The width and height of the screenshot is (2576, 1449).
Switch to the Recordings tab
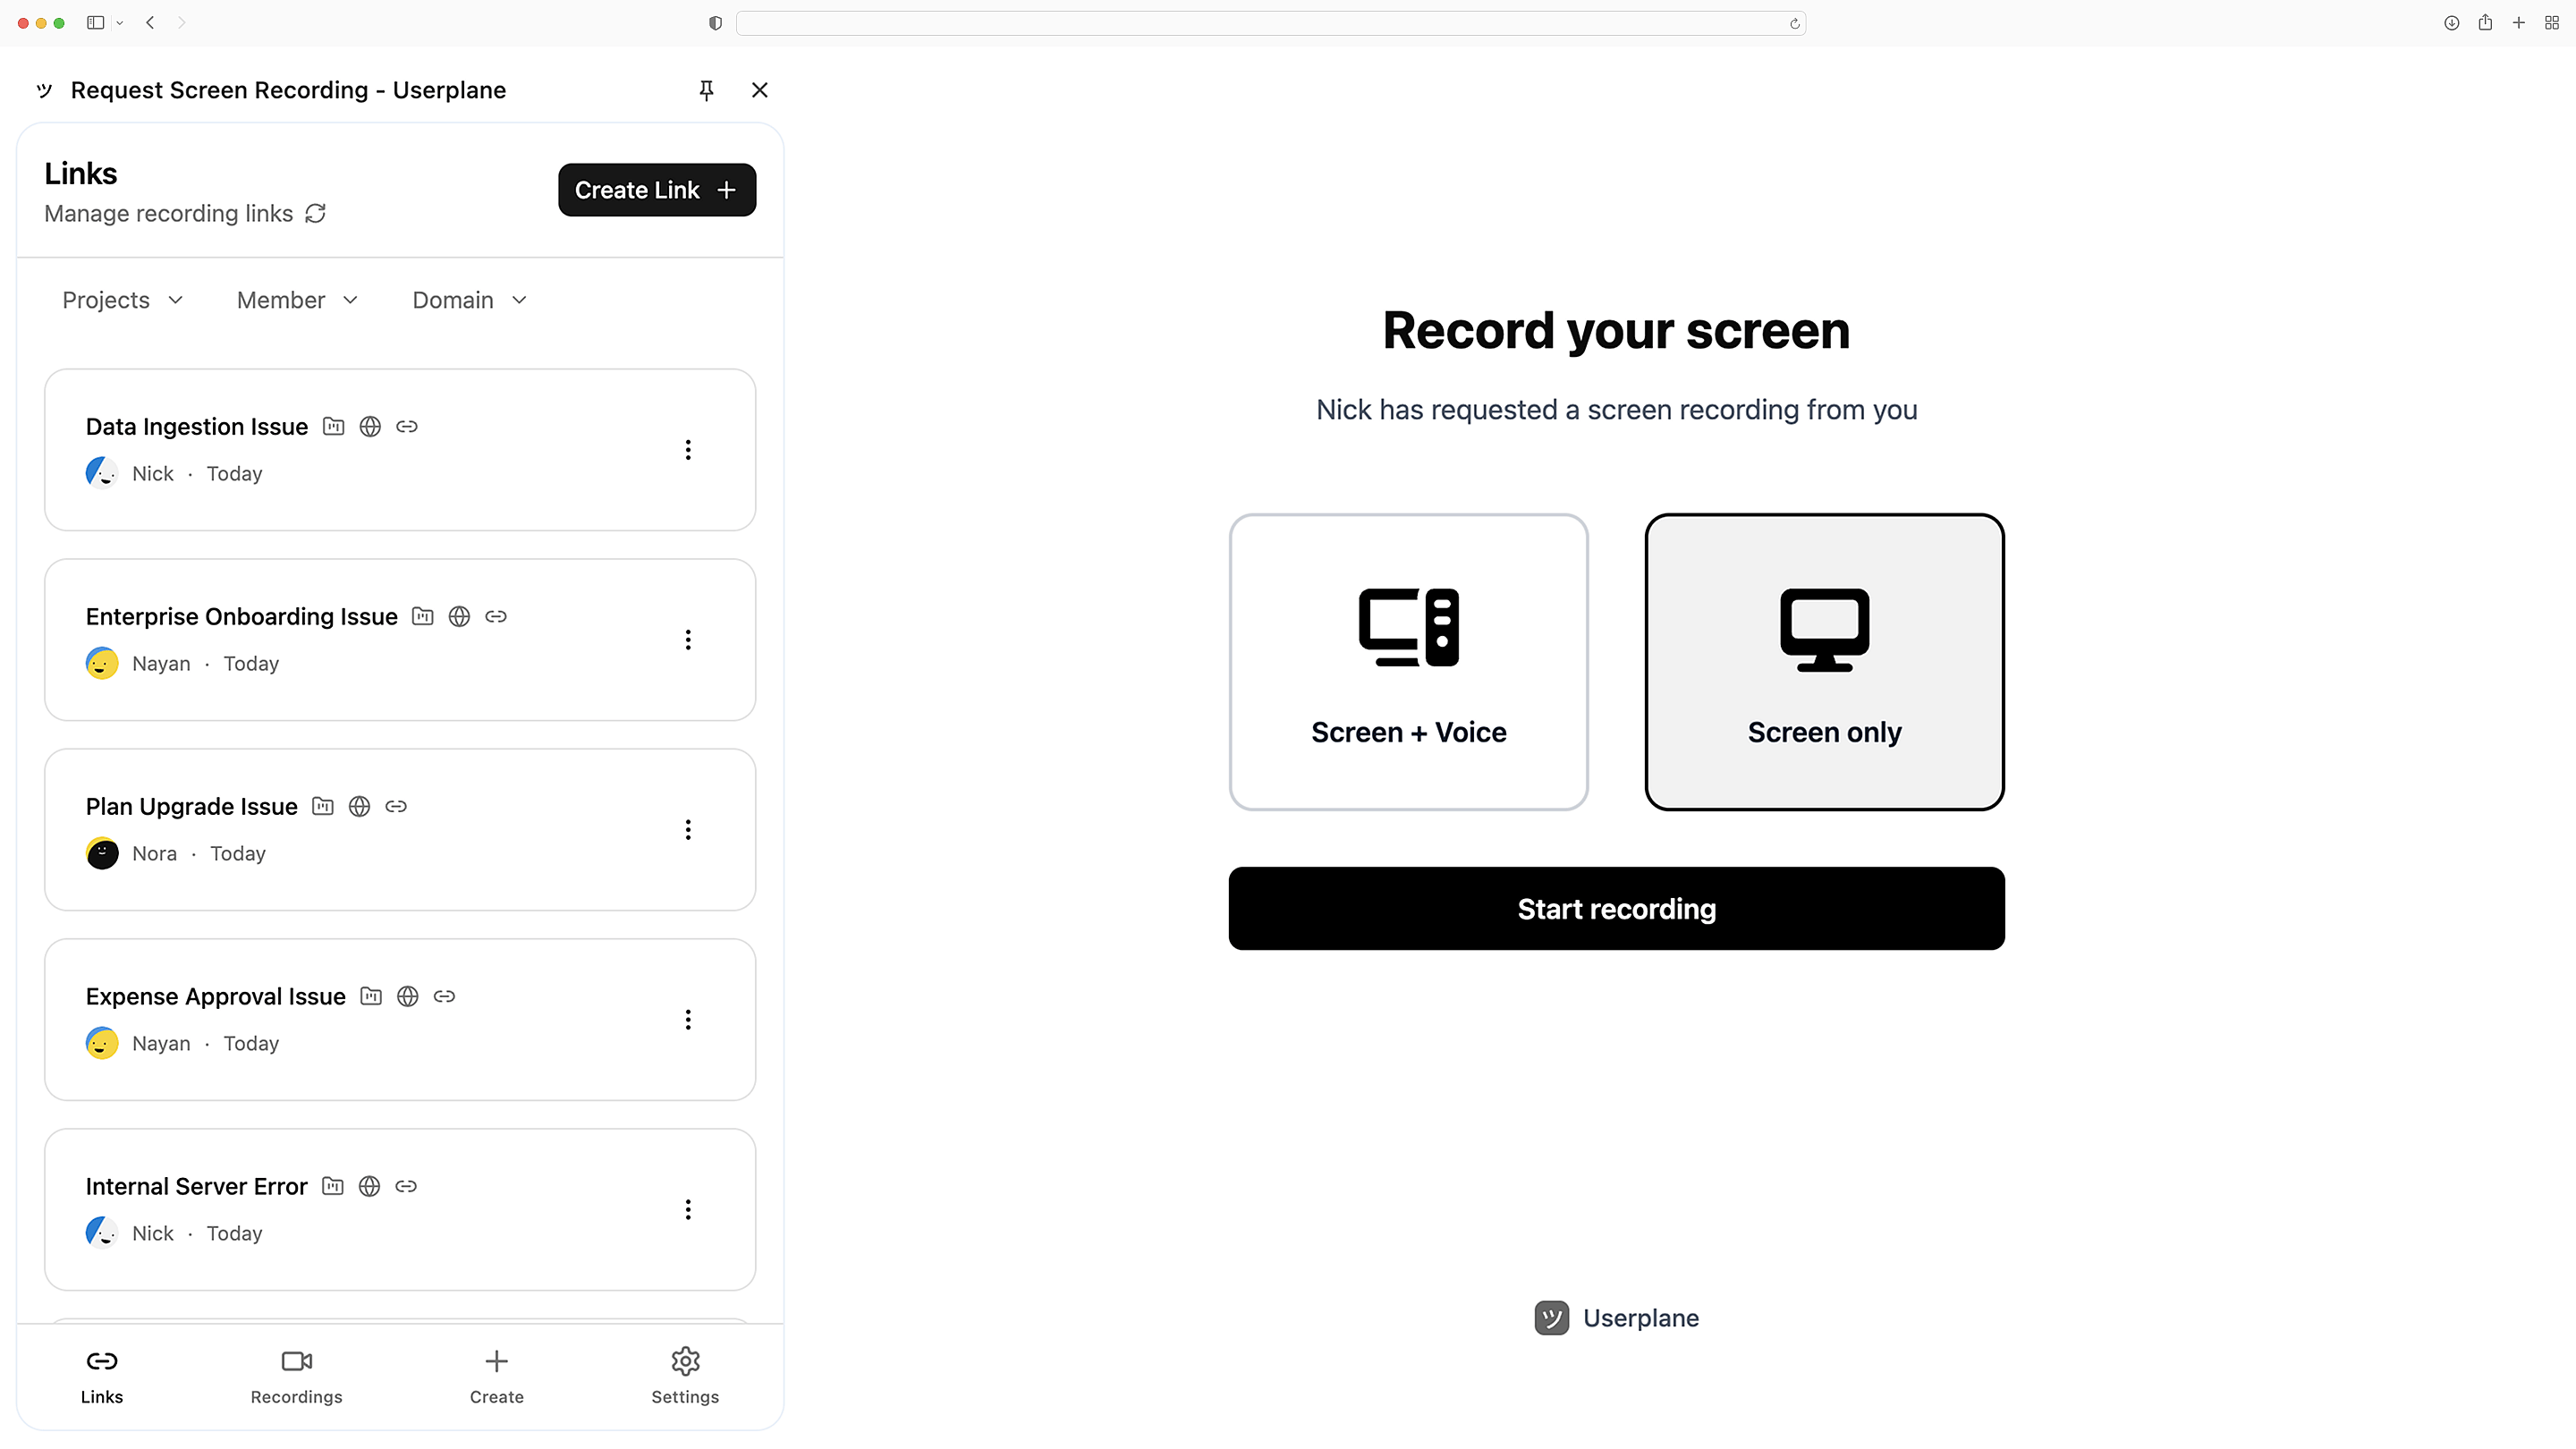coord(295,1374)
